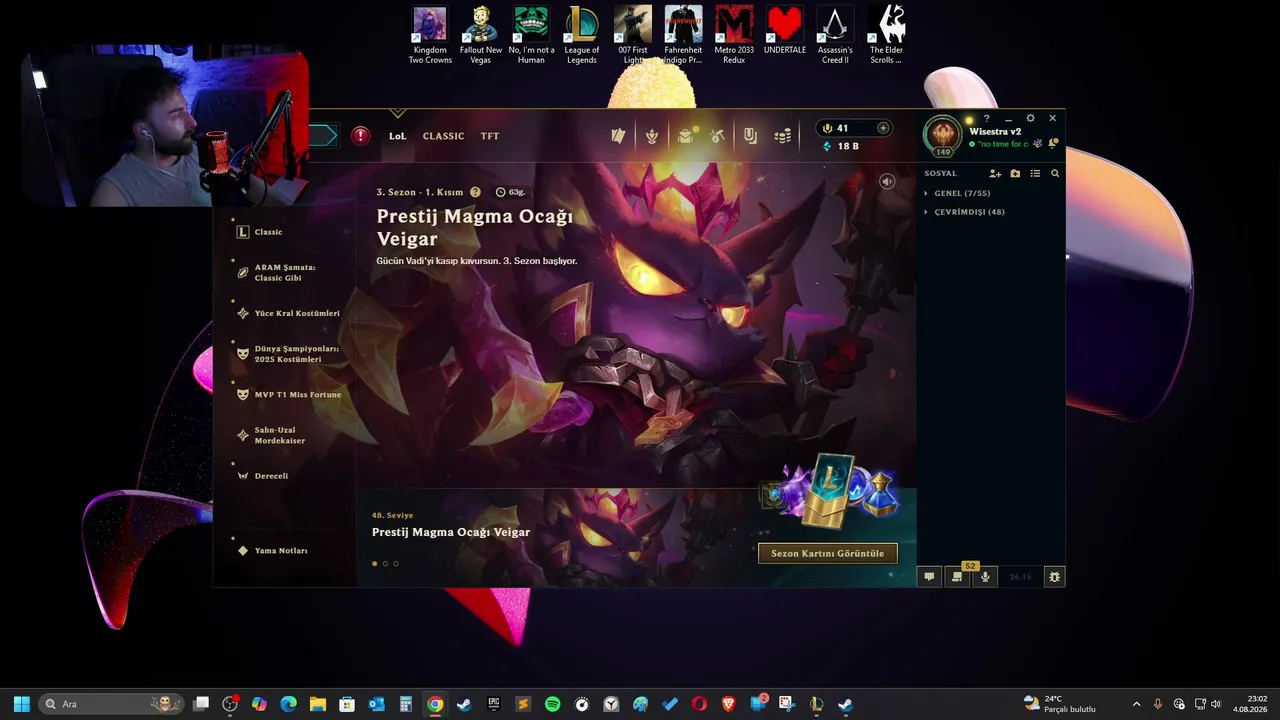Open the Fallout New Vegas desktop shortcut
Viewport: 1280px width, 720px height.
(480, 36)
